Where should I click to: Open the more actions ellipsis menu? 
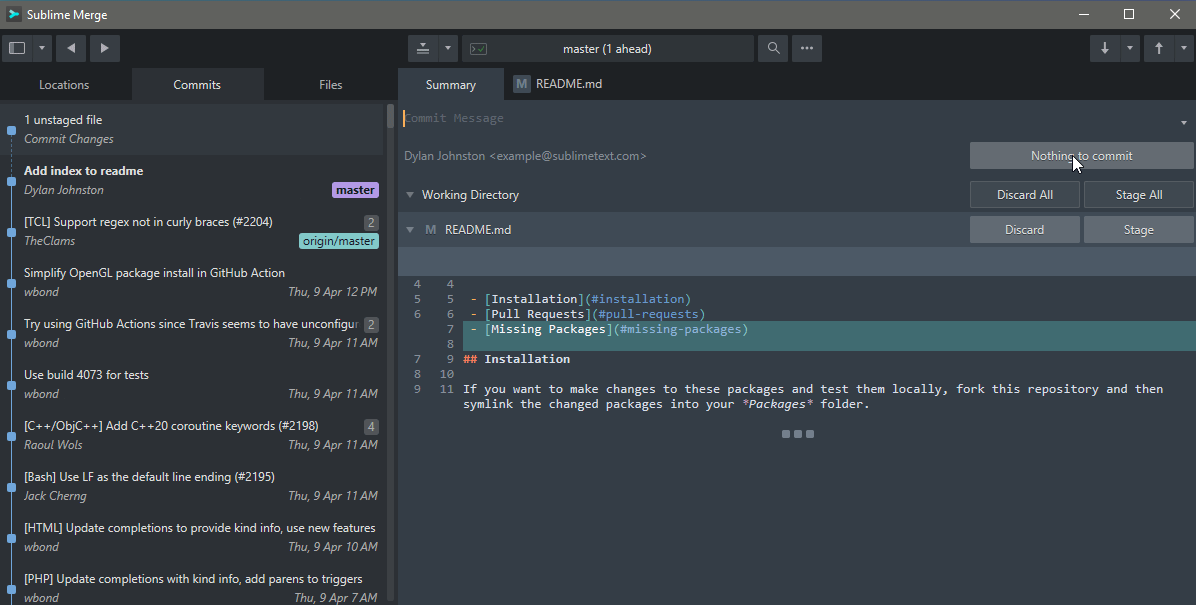pyautogui.click(x=807, y=48)
